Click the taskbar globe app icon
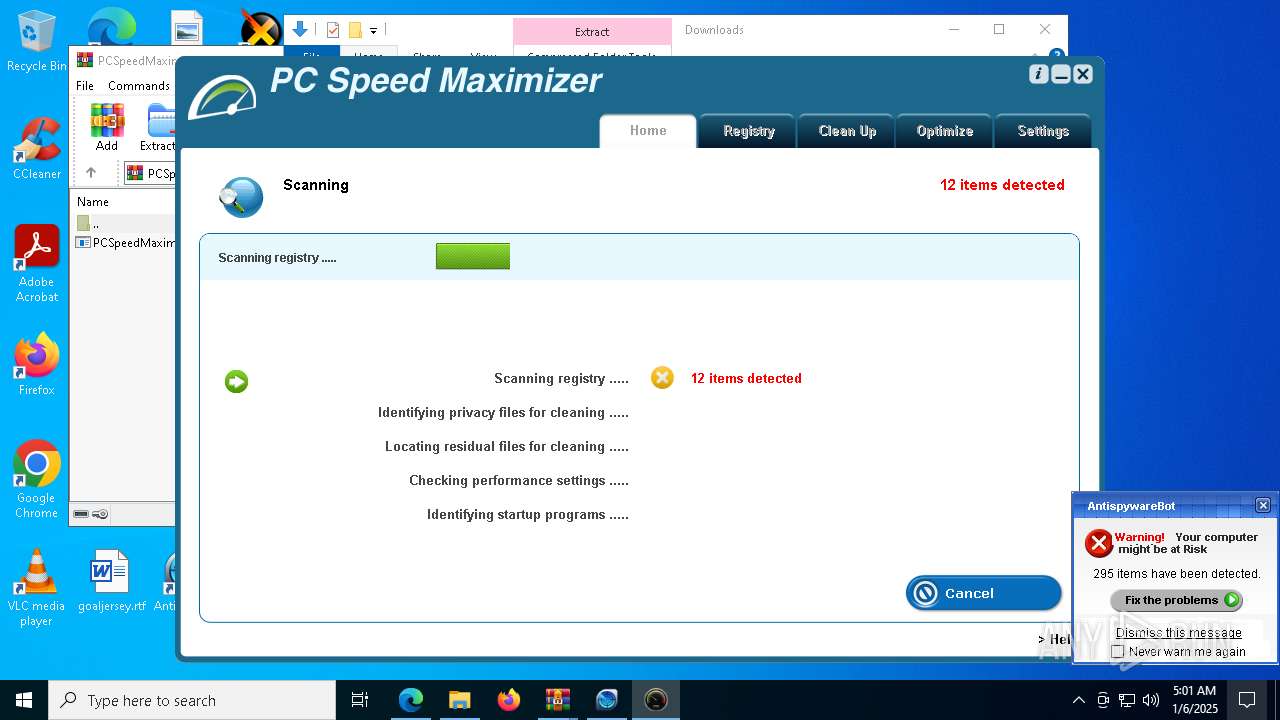This screenshot has width=1280, height=720. (607, 700)
